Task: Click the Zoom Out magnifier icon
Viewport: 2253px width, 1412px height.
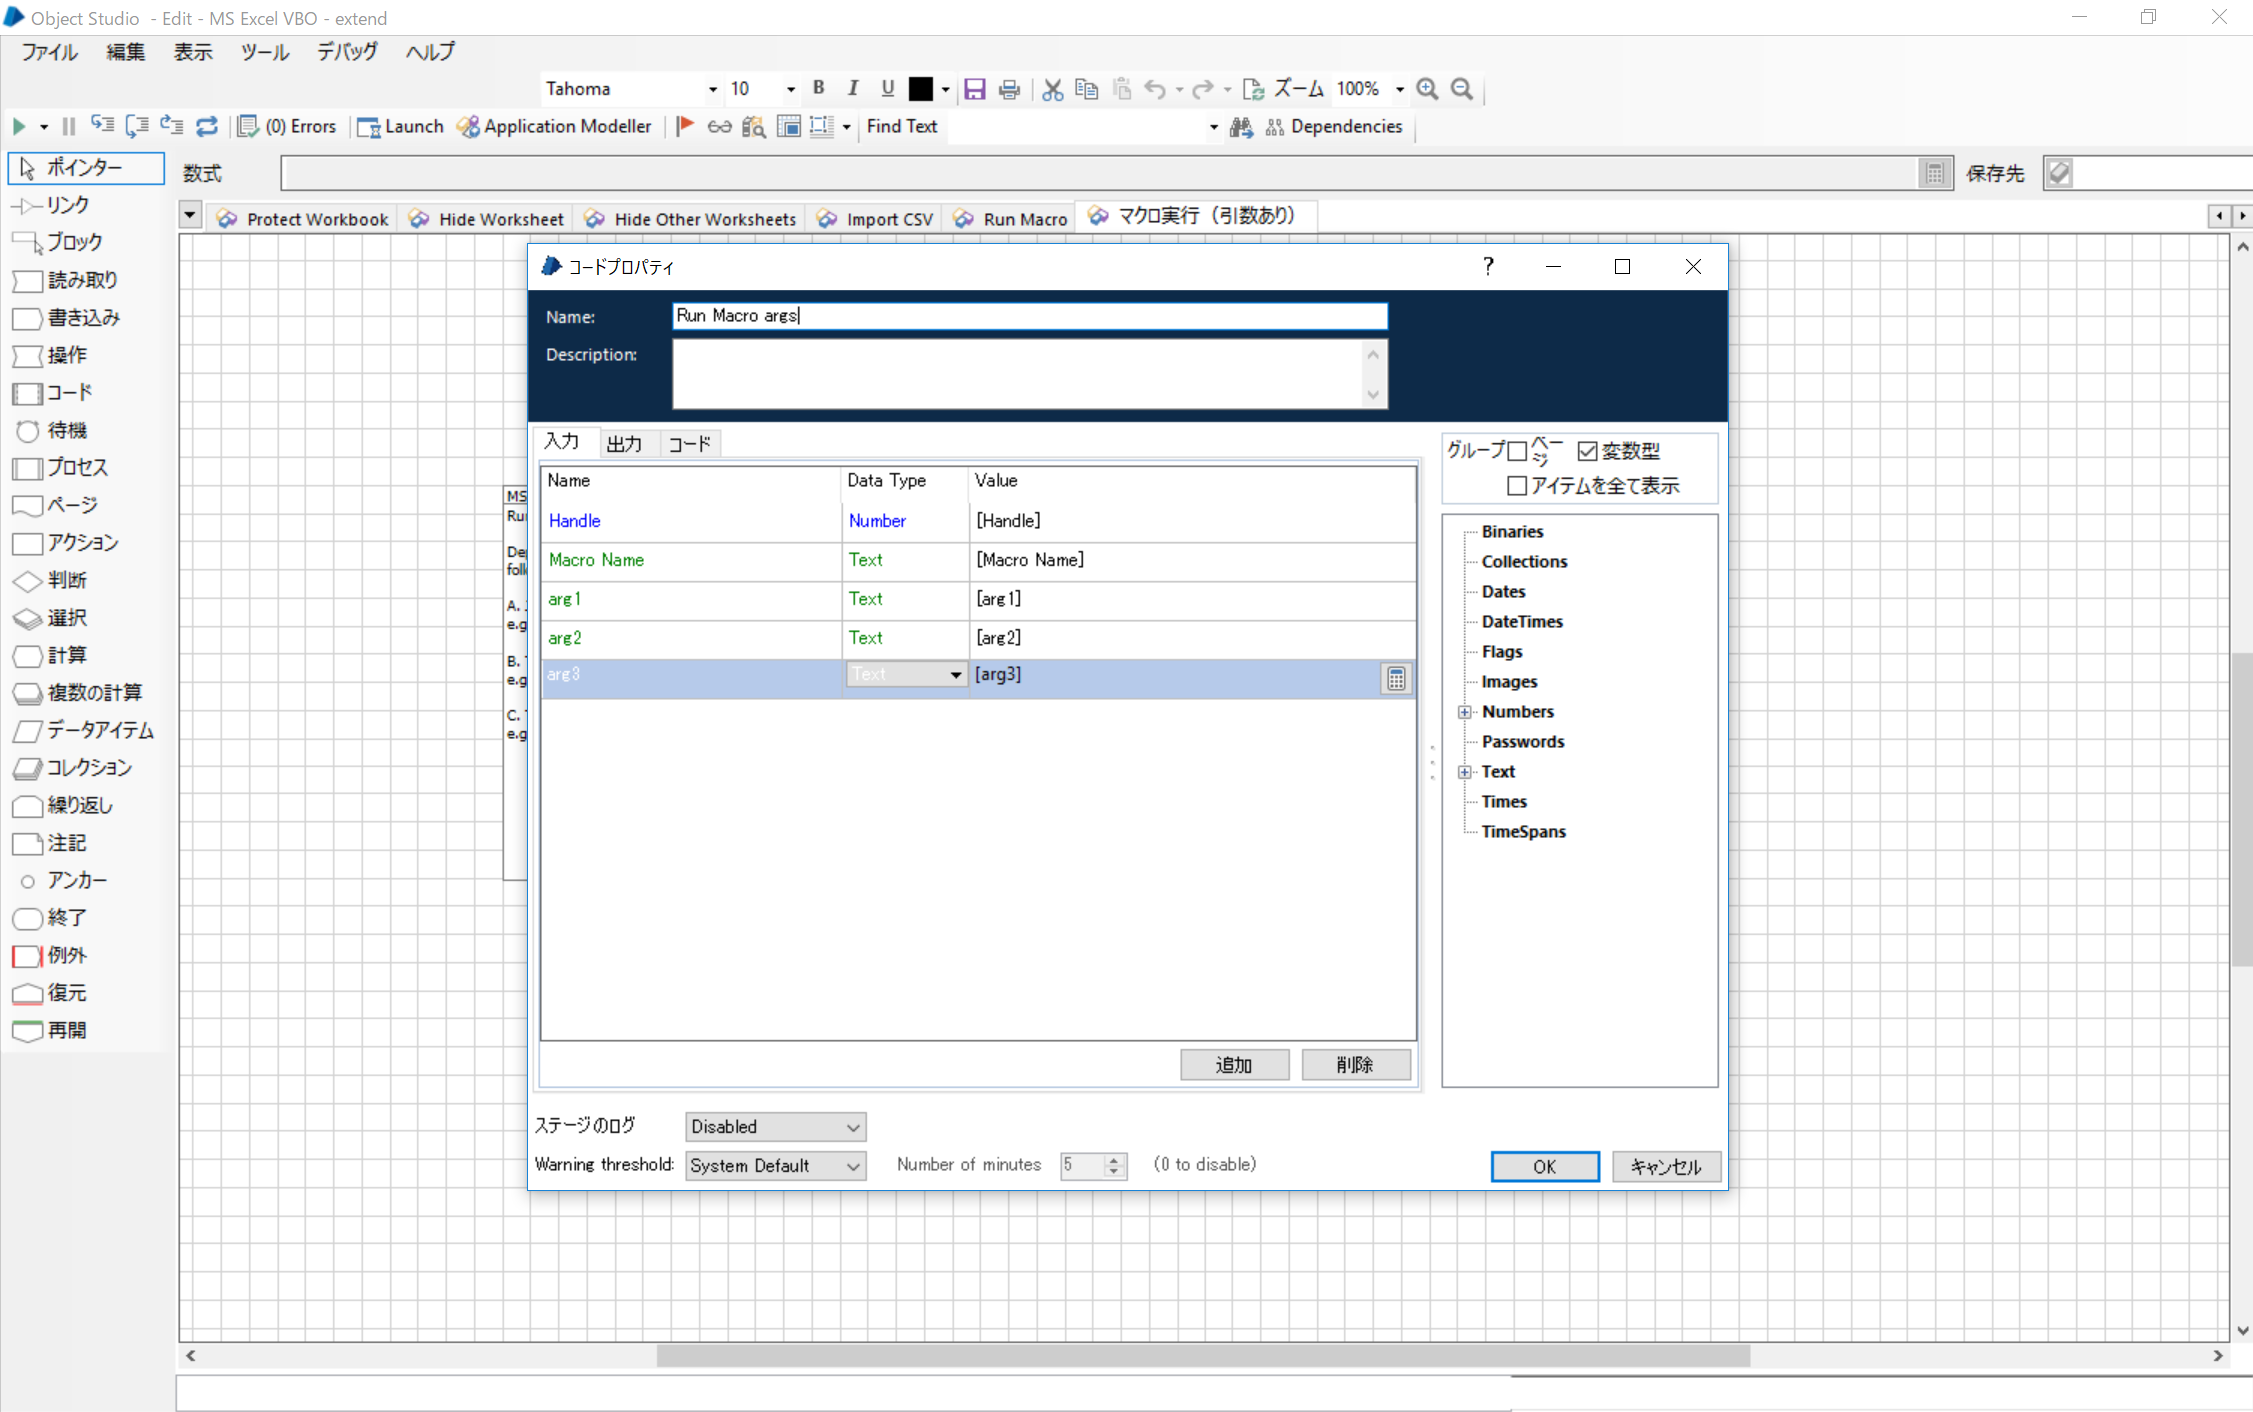Action: click(1462, 88)
